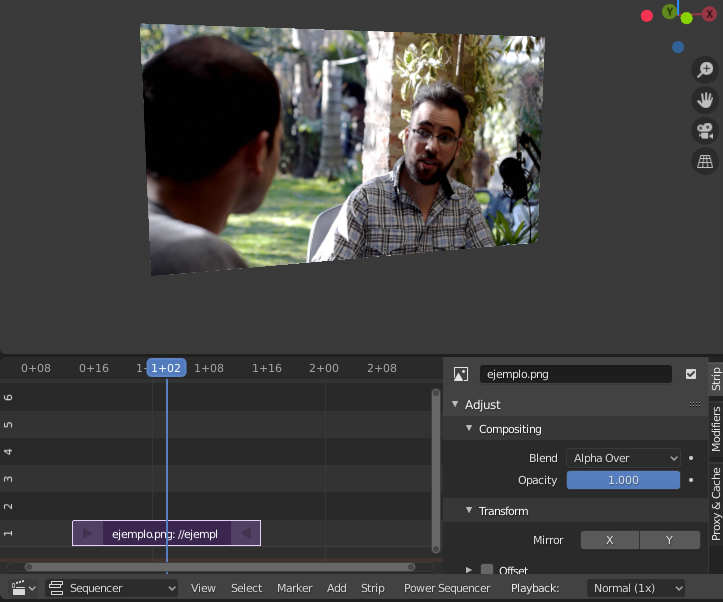
Task: Expand the Offset subpanel
Action: [469, 570]
